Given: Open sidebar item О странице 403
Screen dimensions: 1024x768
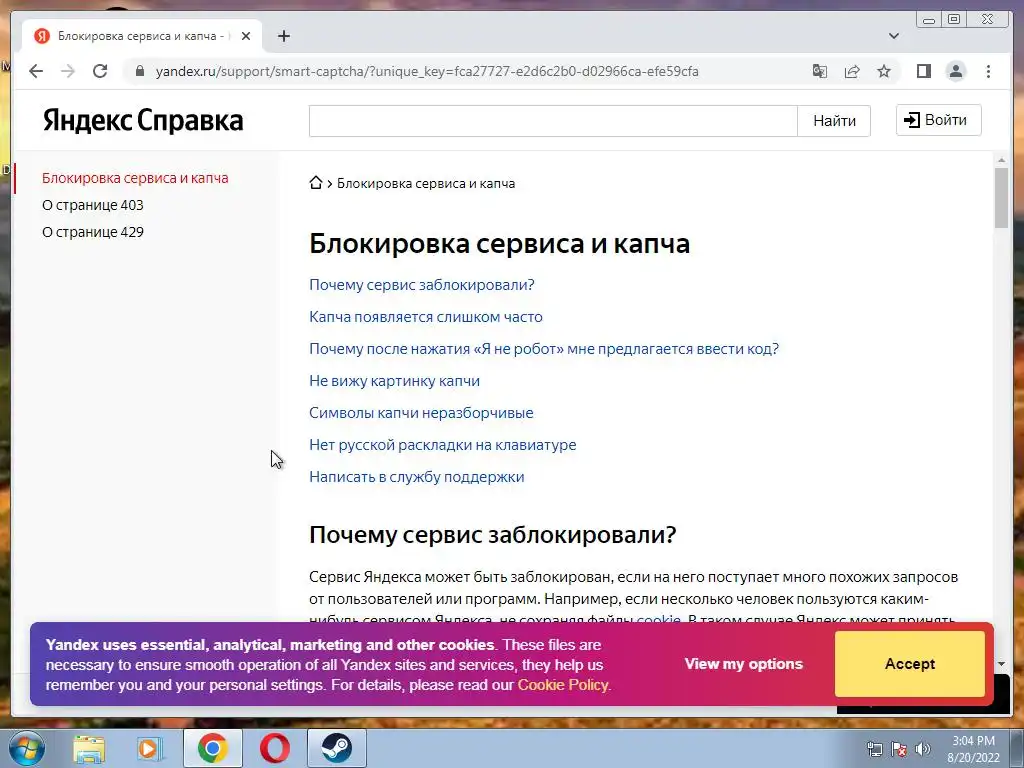Looking at the screenshot, I should click(x=93, y=205).
